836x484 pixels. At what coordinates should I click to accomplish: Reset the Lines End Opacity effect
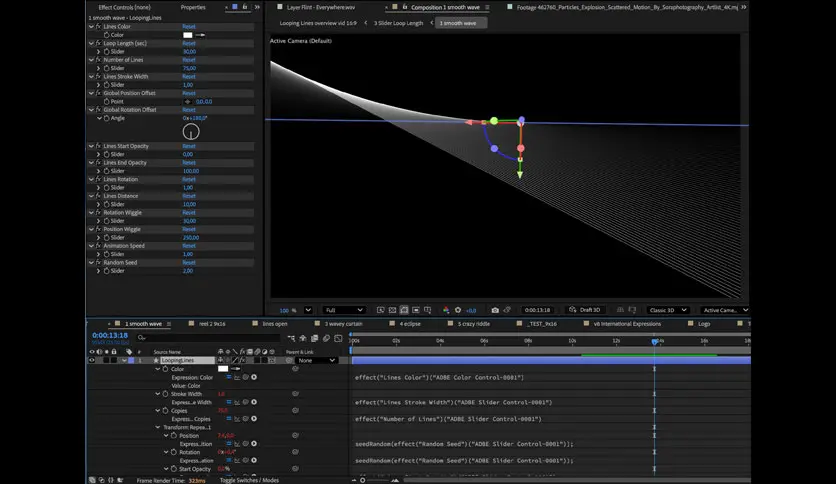pos(189,163)
